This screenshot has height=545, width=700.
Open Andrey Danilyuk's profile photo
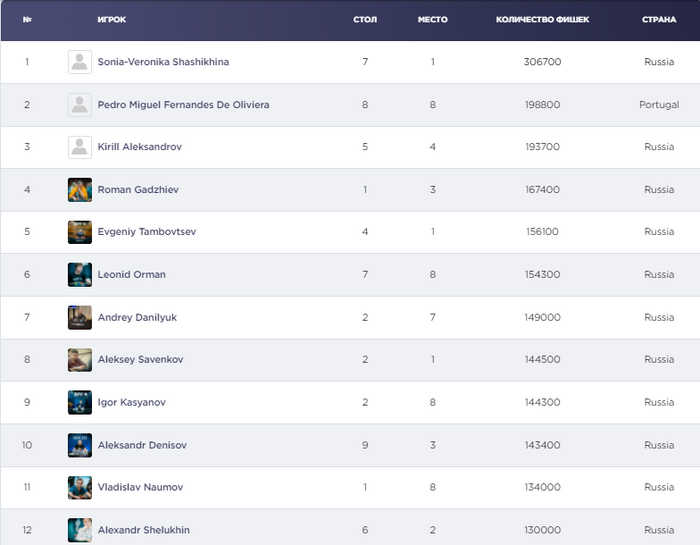[80, 317]
